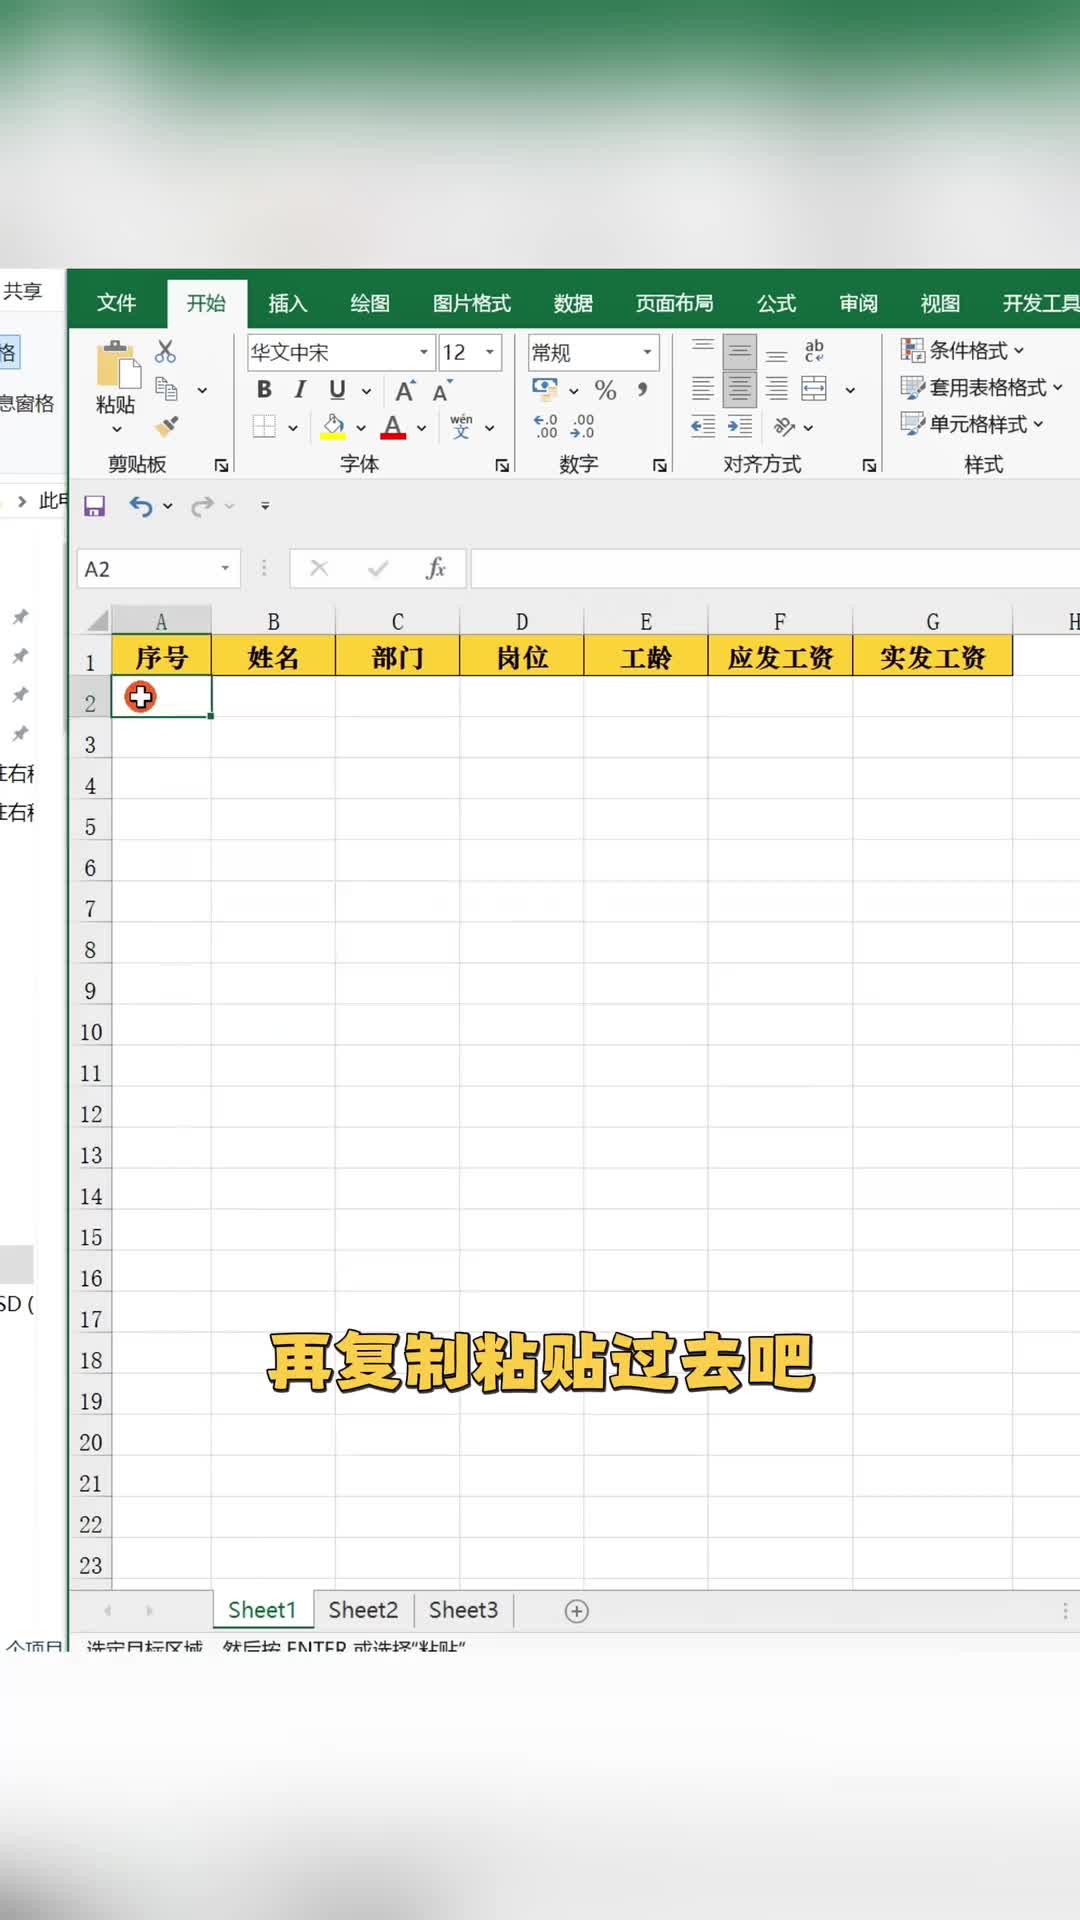Toggle italic formatting
Viewport: 1080px width, 1920px height.
299,390
